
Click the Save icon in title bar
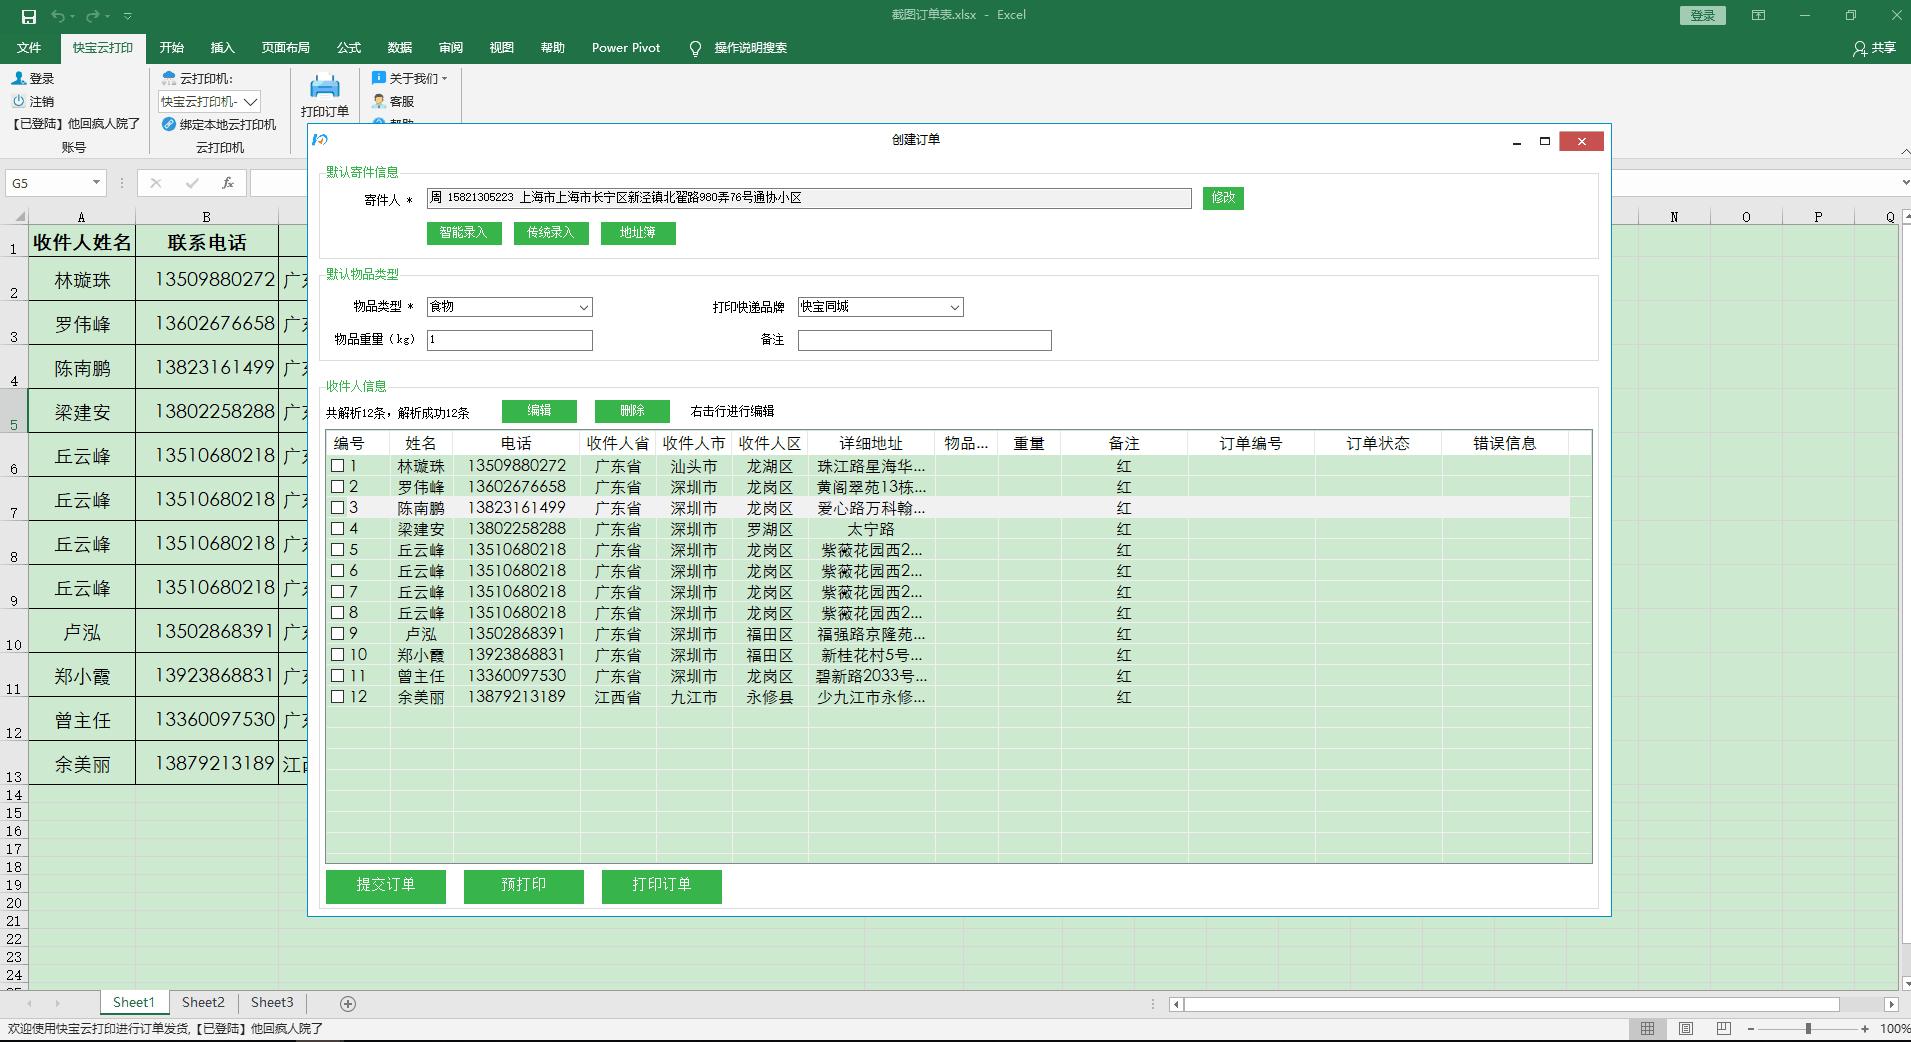coord(29,16)
